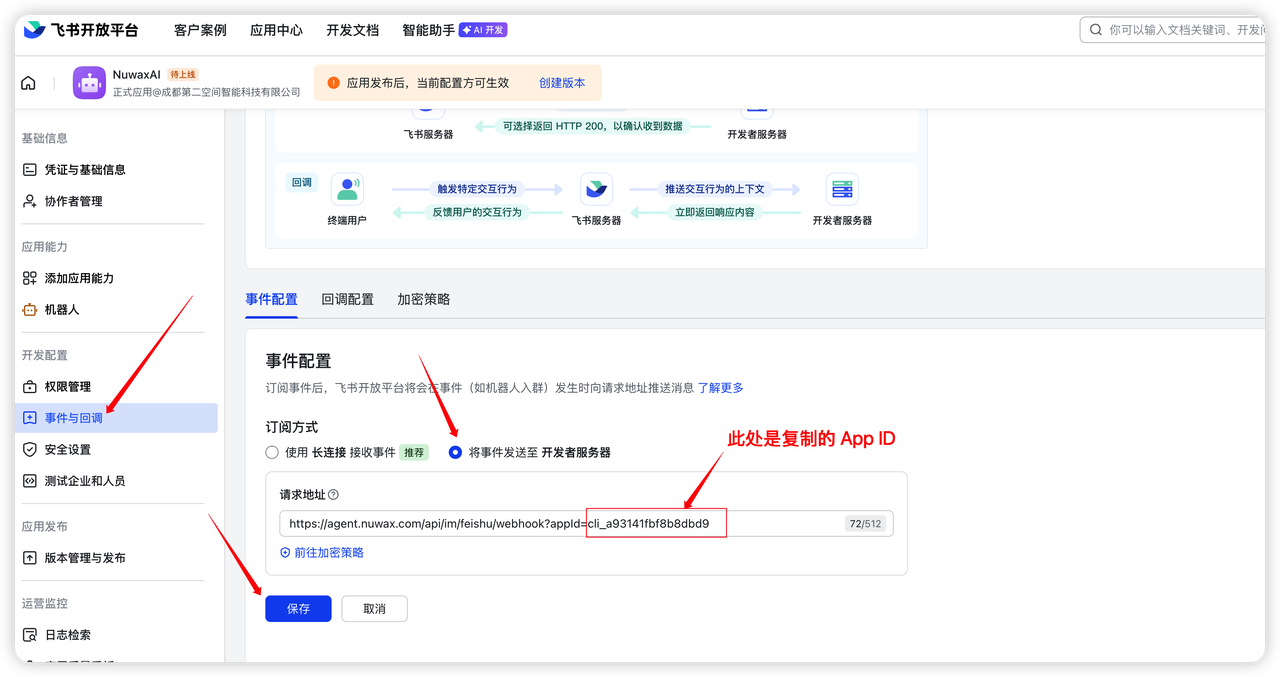
Task: Click the 了解更多 link
Action: coord(720,388)
